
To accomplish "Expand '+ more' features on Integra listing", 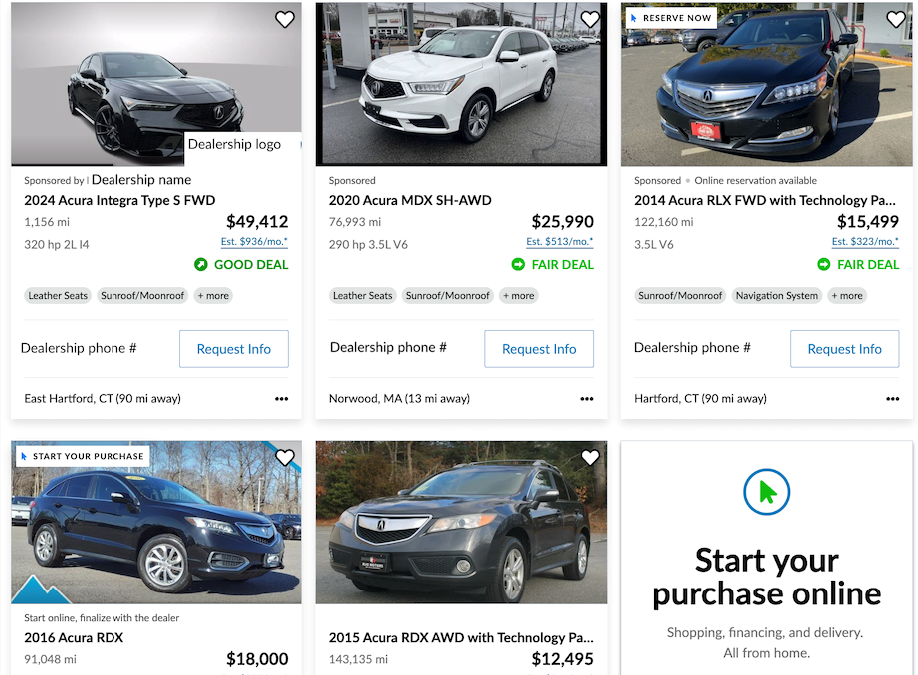I will [x=212, y=296].
